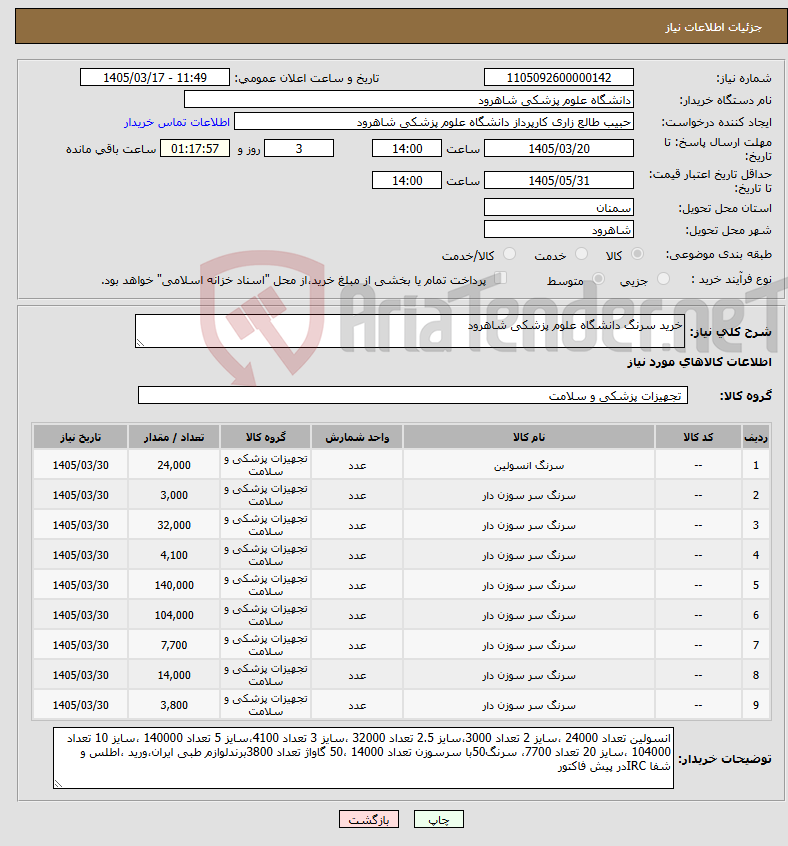The image size is (788, 846).
Task: Select the خدمت radio button
Action: tap(581, 254)
